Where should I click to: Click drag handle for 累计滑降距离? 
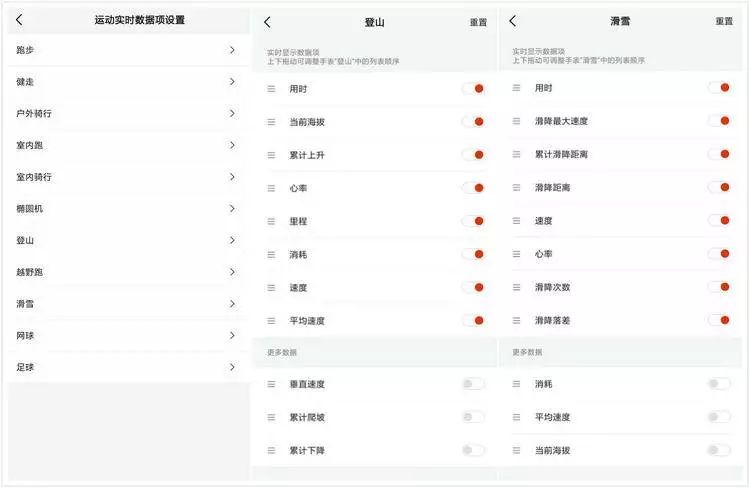click(517, 154)
